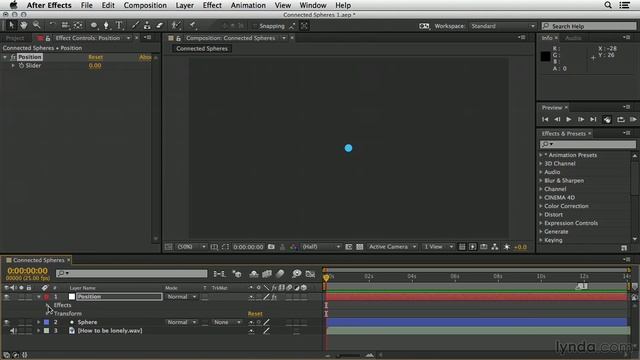640x360 pixels.
Task: Select the Hand tool
Action: click(x=24, y=25)
